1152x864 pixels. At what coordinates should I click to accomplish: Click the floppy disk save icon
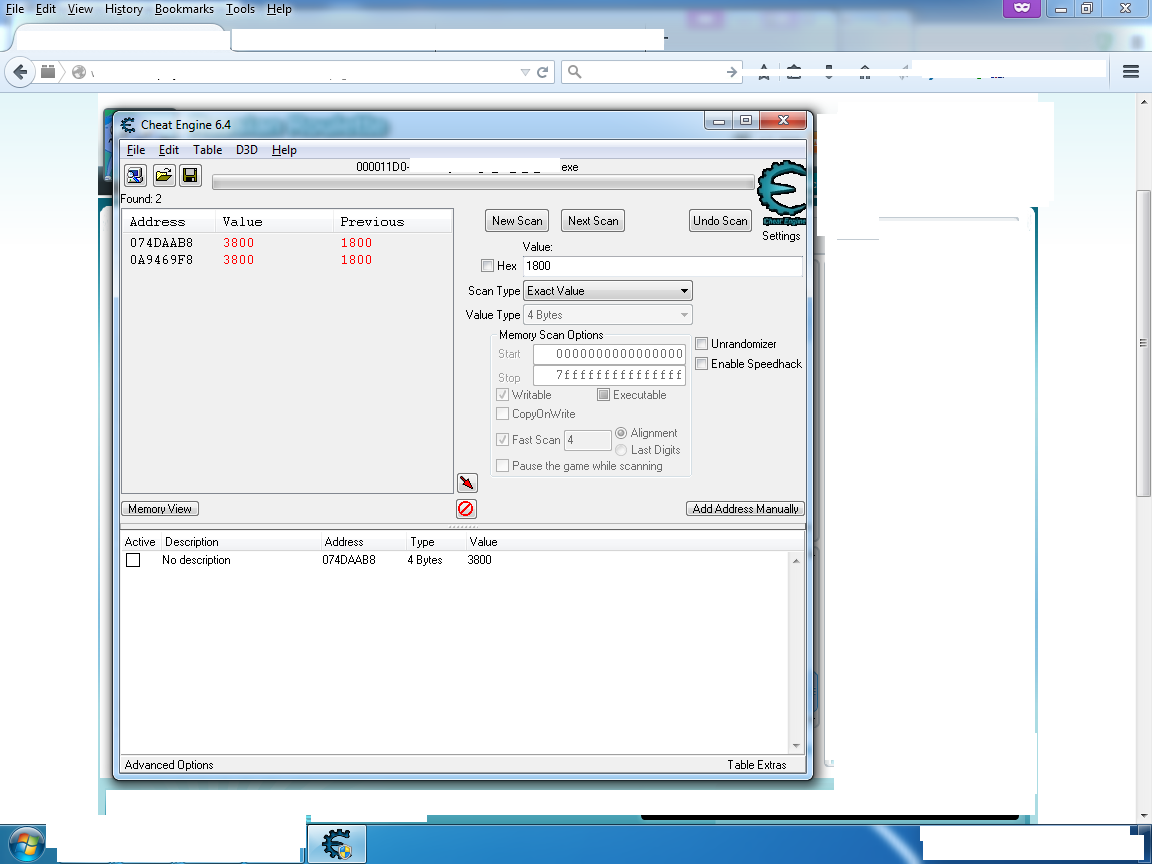click(x=190, y=176)
